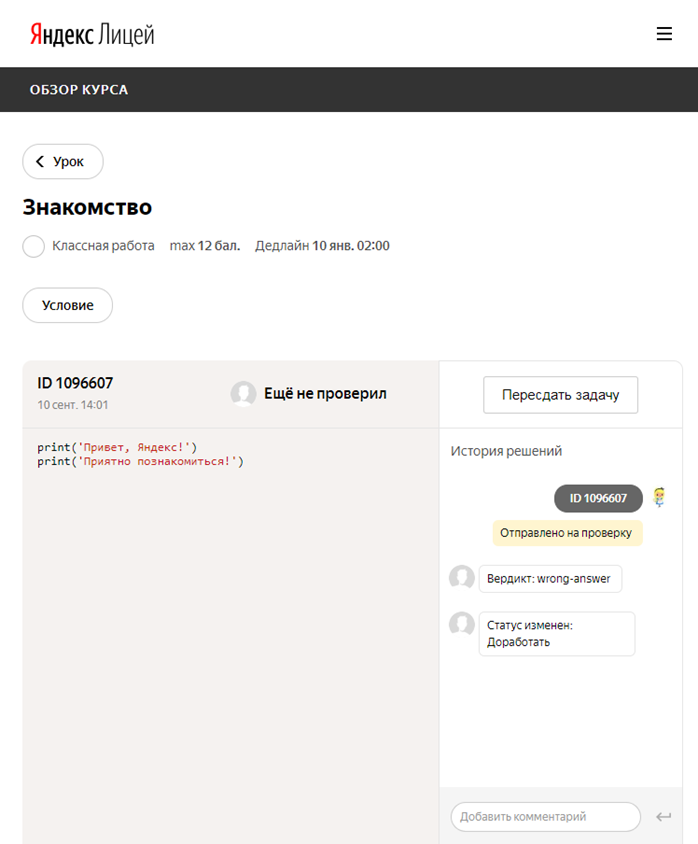Screen dimensions: 698x844
Task: Click avatar beside Статус изменен message
Action: [462, 624]
